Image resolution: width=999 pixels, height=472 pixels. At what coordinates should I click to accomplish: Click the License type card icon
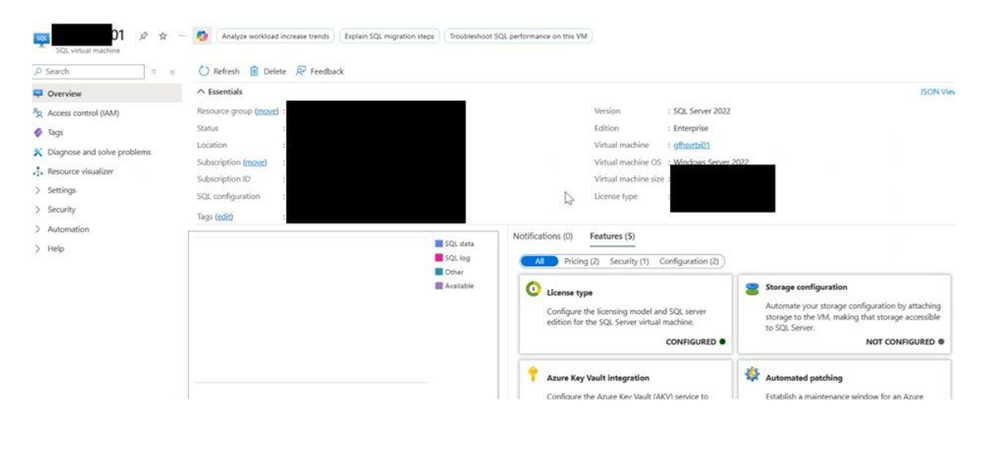point(533,289)
